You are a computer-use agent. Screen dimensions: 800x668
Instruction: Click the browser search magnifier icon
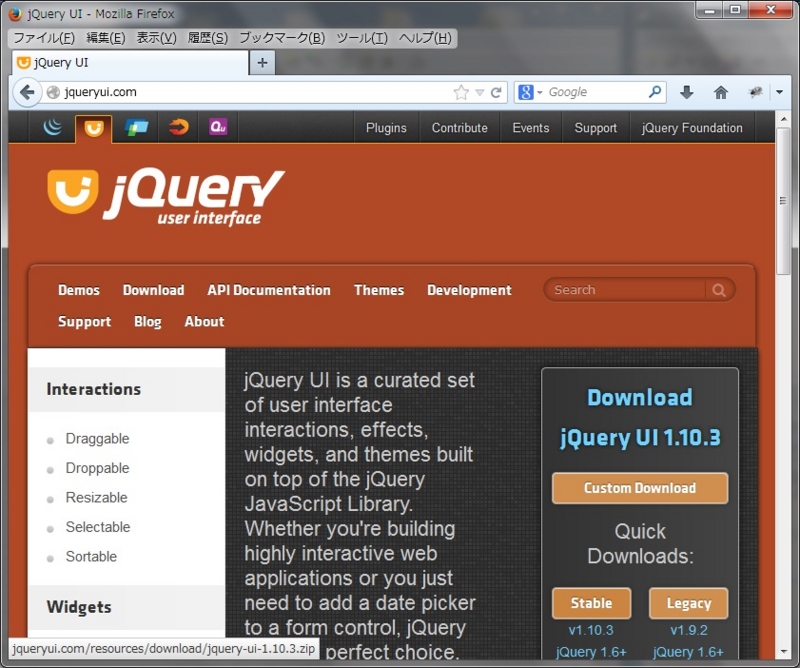coord(655,92)
